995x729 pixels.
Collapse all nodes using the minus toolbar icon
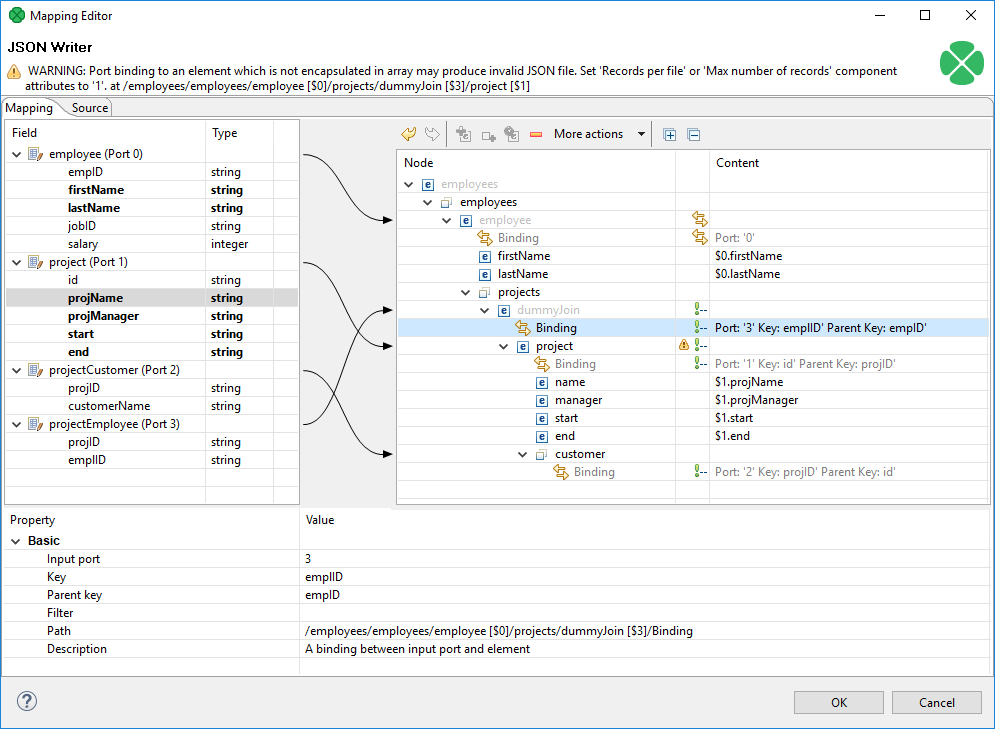tap(693, 133)
